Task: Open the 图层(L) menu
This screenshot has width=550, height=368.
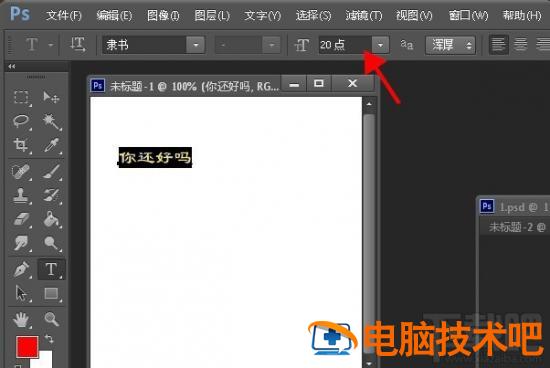Action: [212, 16]
